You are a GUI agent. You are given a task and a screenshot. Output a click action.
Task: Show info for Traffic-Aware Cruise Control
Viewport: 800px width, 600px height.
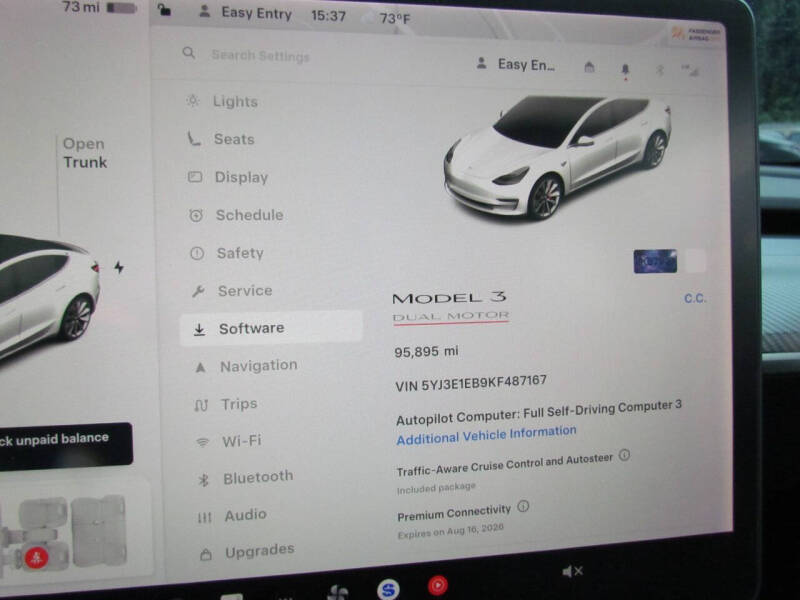coord(624,455)
